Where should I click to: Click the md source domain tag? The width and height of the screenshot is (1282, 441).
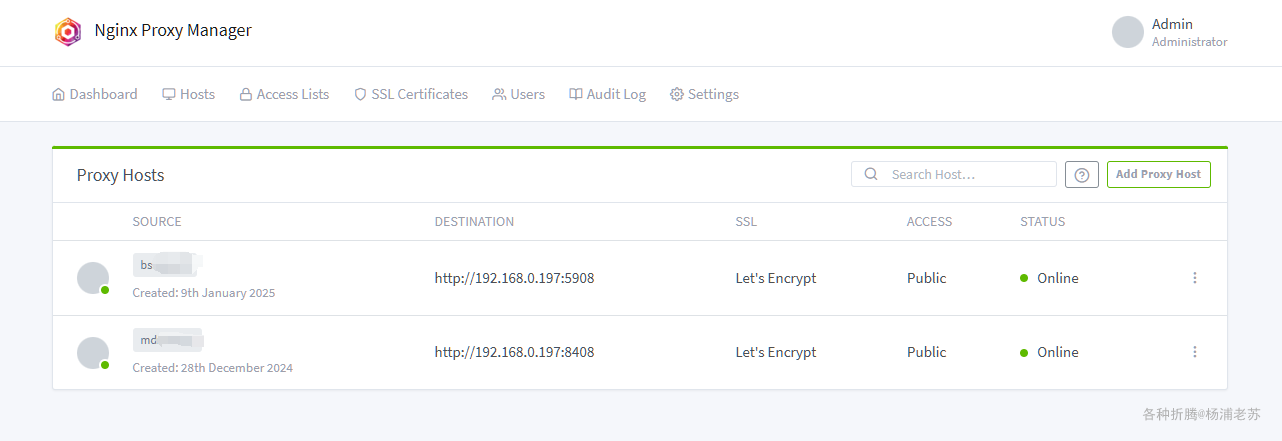tap(168, 340)
